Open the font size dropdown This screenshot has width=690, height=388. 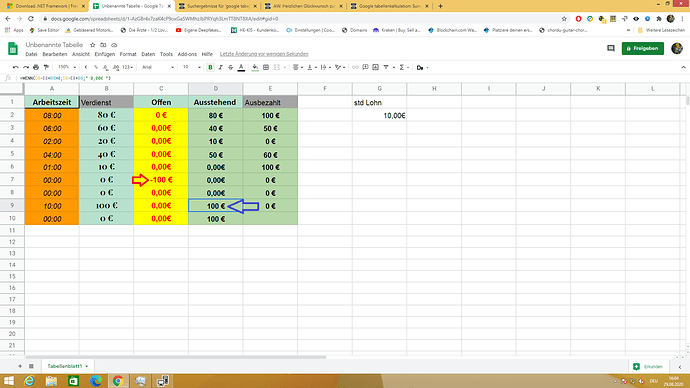click(x=192, y=67)
